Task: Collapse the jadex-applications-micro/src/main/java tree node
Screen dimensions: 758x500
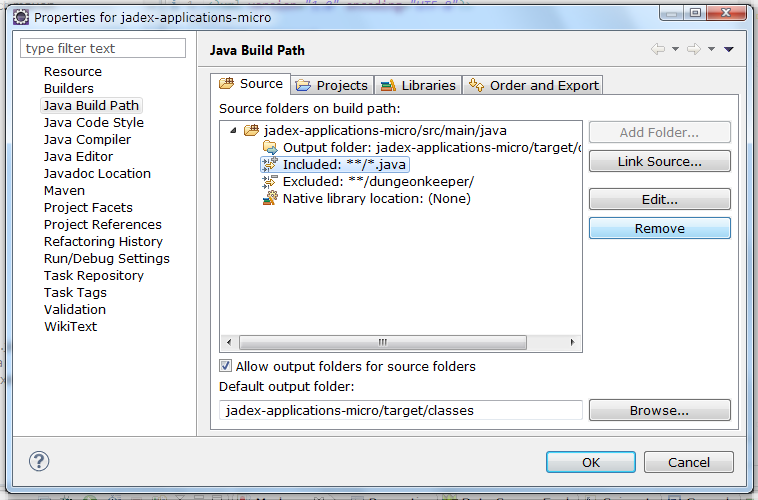Action: click(233, 131)
